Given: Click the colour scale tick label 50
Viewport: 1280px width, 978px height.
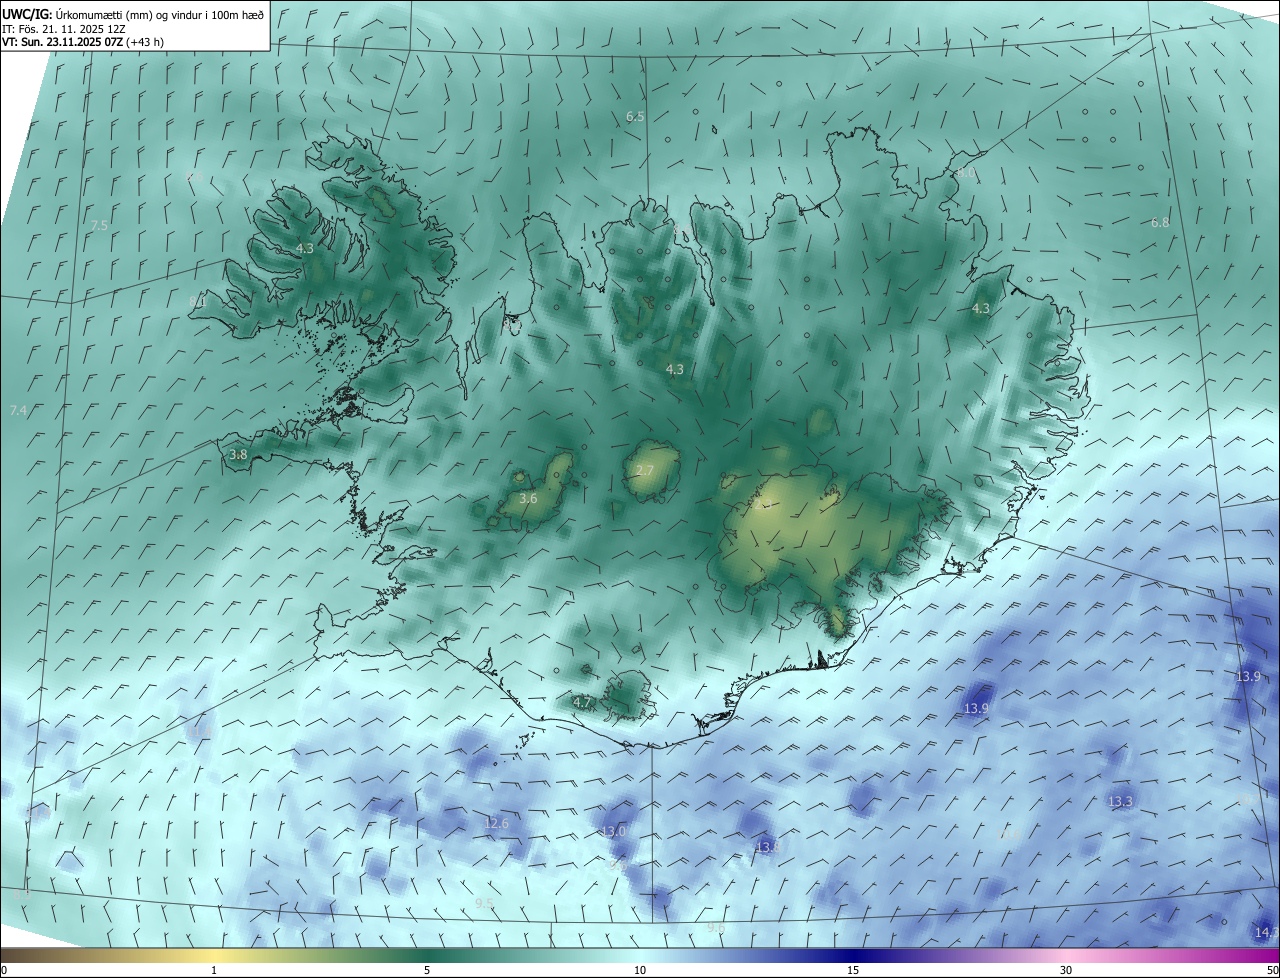Looking at the screenshot, I should [x=1272, y=970].
